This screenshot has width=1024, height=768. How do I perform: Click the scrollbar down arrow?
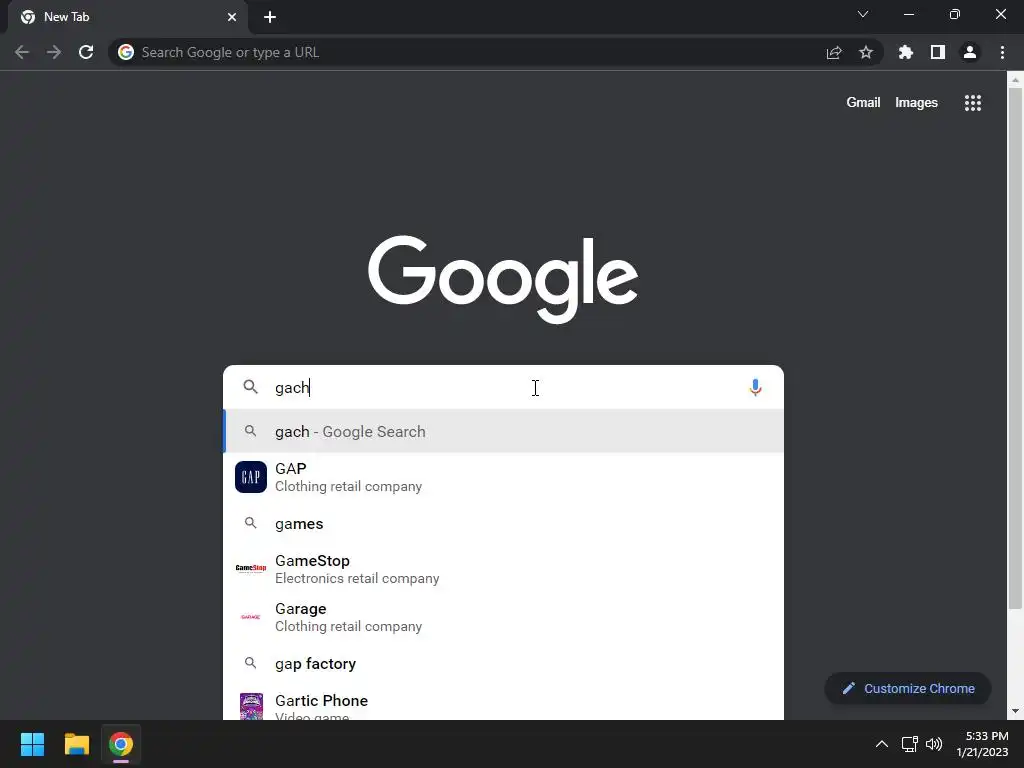click(1015, 711)
